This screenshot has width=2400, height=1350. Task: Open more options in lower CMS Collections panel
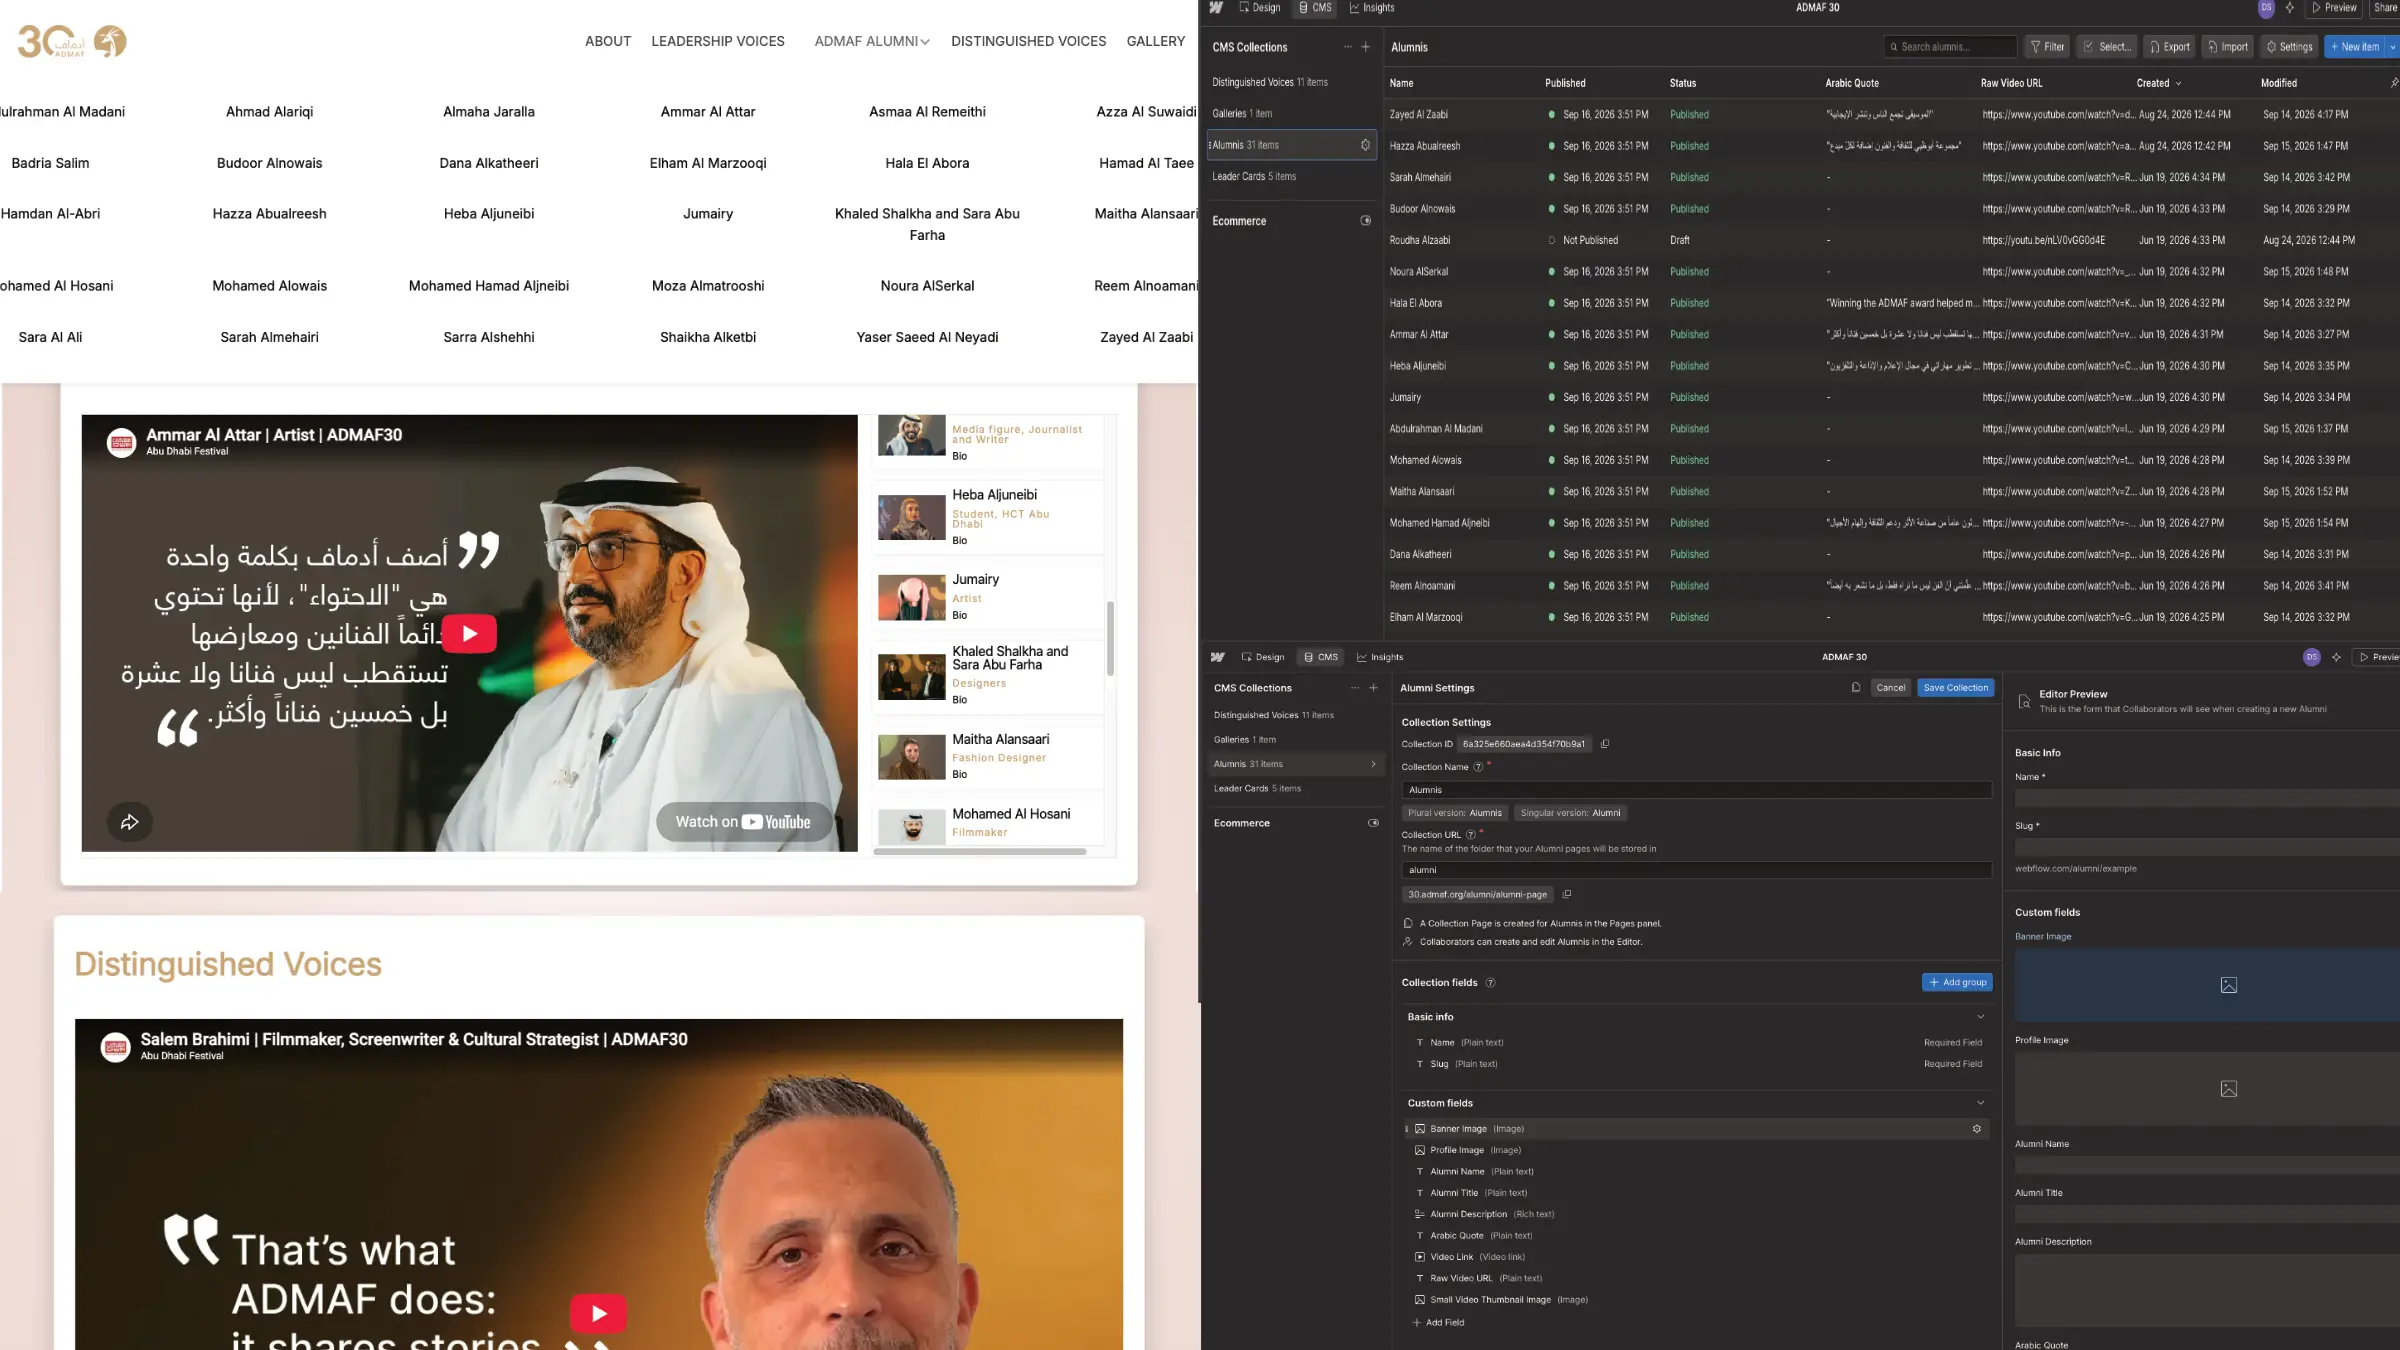tap(1355, 688)
